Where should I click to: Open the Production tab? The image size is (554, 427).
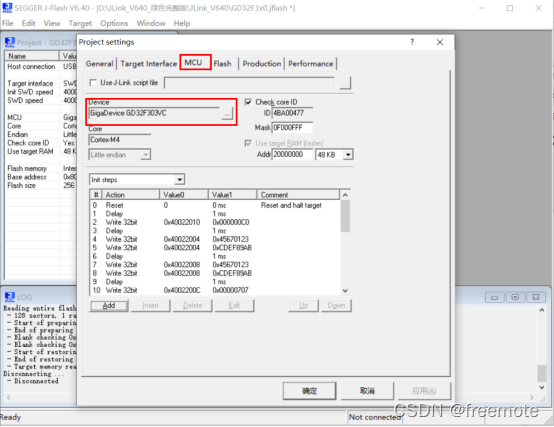point(262,64)
